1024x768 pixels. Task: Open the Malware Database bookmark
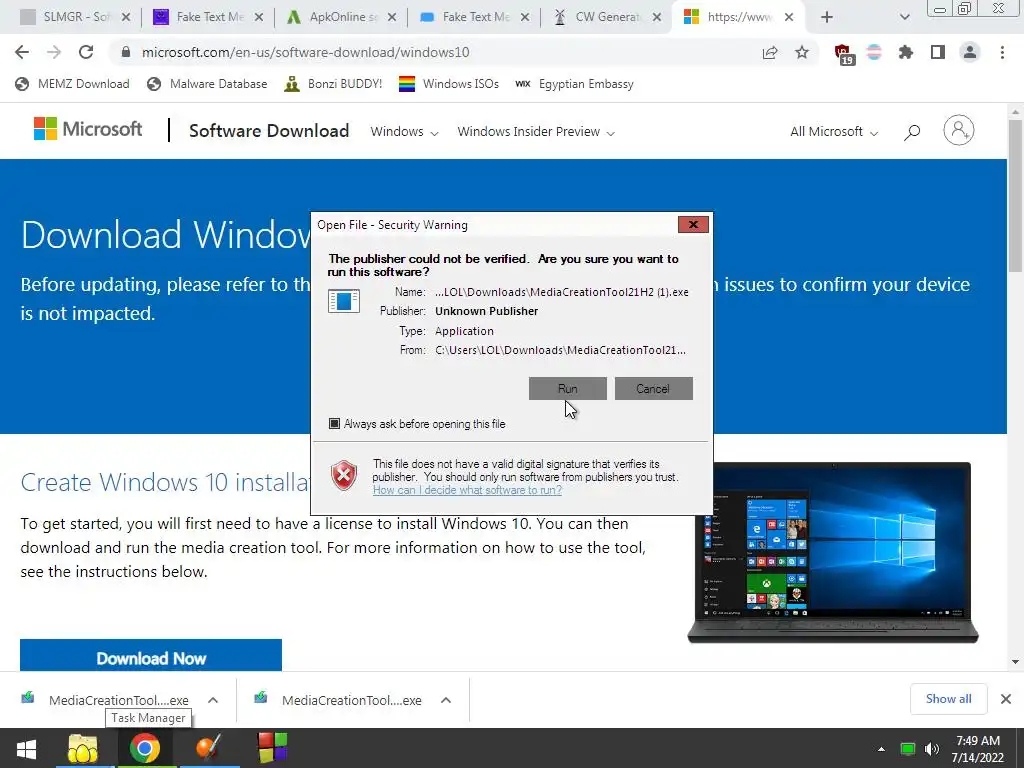207,84
